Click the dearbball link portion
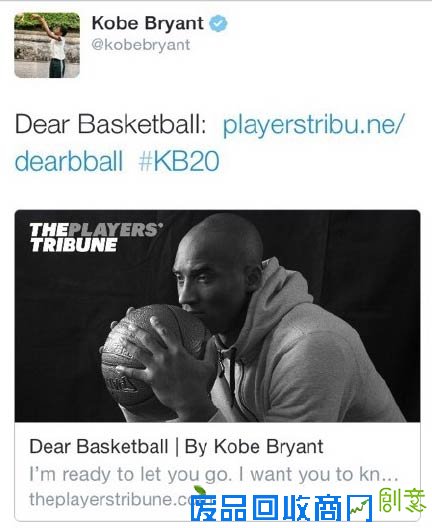Screen dimensions: 432x528 tap(69, 161)
